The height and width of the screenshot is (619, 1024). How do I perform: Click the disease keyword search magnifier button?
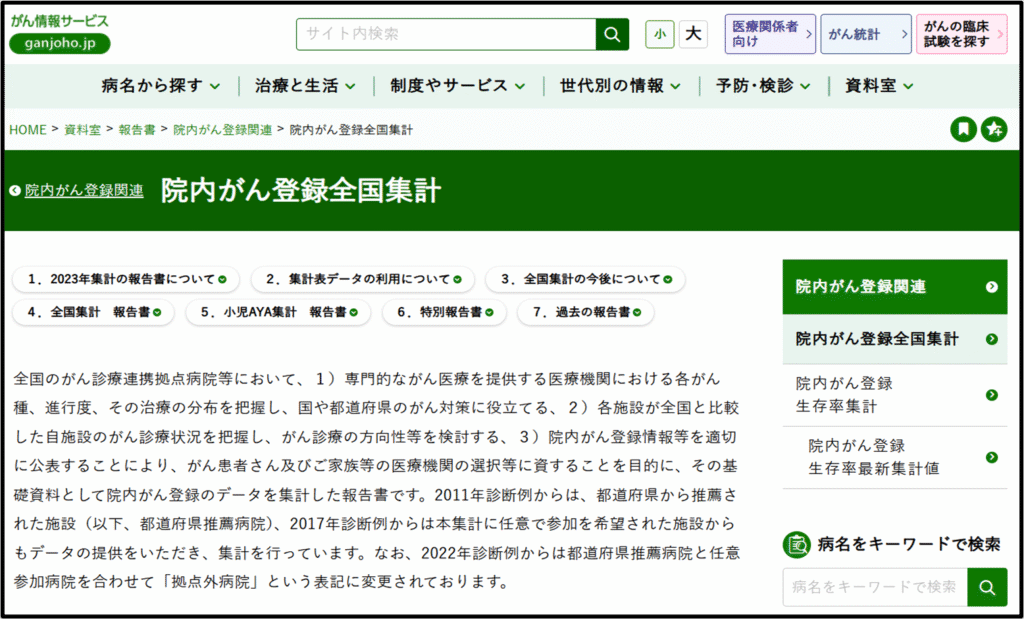pos(987,587)
